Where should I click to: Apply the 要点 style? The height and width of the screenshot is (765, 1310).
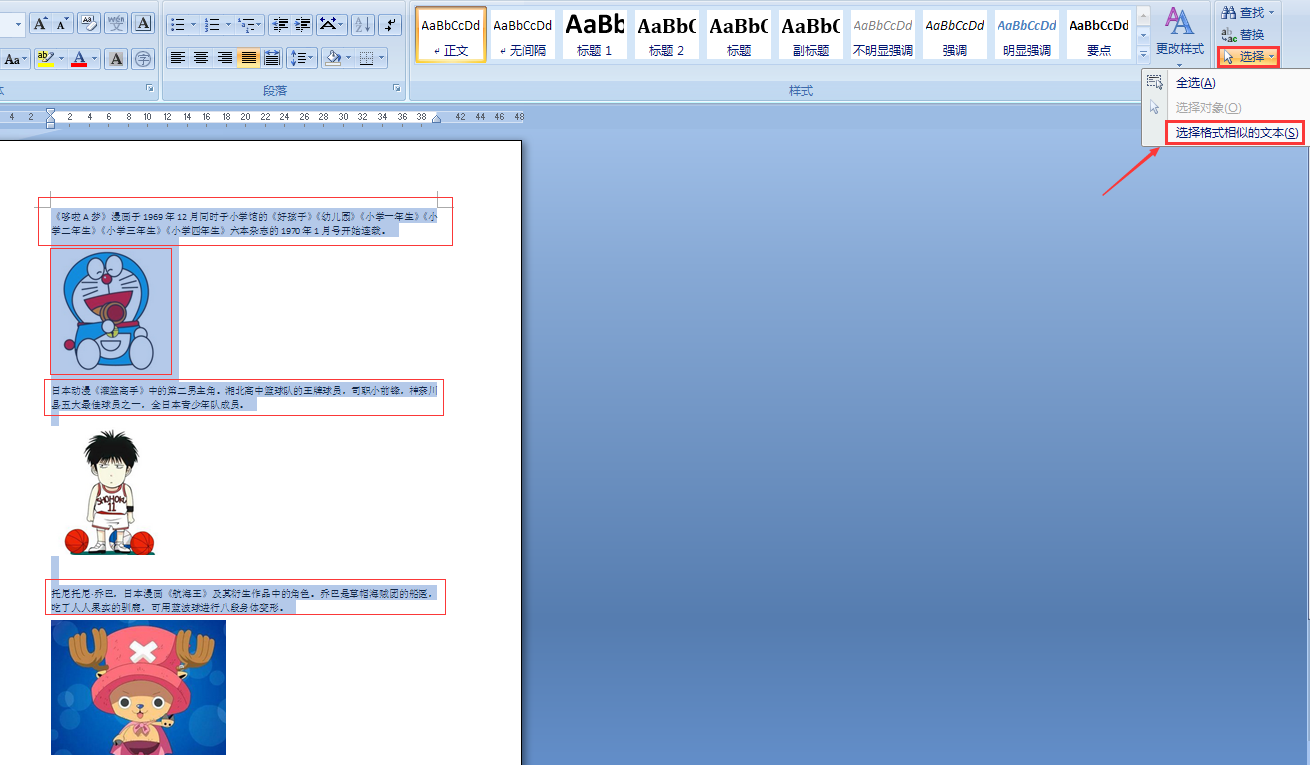pyautogui.click(x=1099, y=35)
